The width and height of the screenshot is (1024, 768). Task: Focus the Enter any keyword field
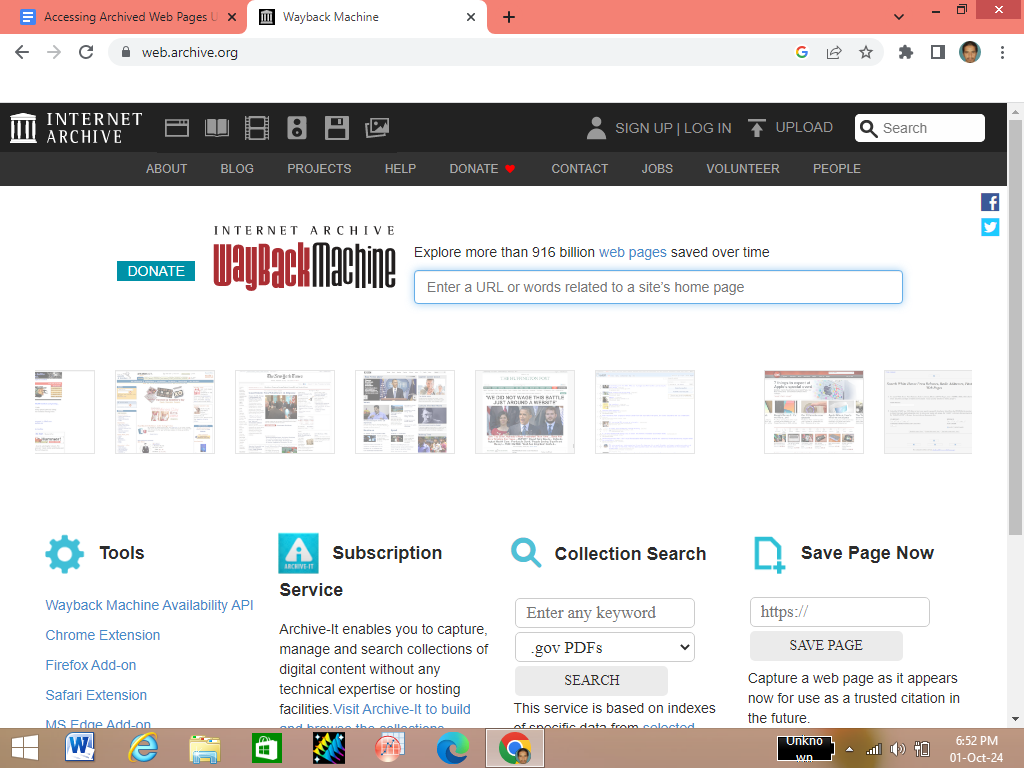coord(605,613)
